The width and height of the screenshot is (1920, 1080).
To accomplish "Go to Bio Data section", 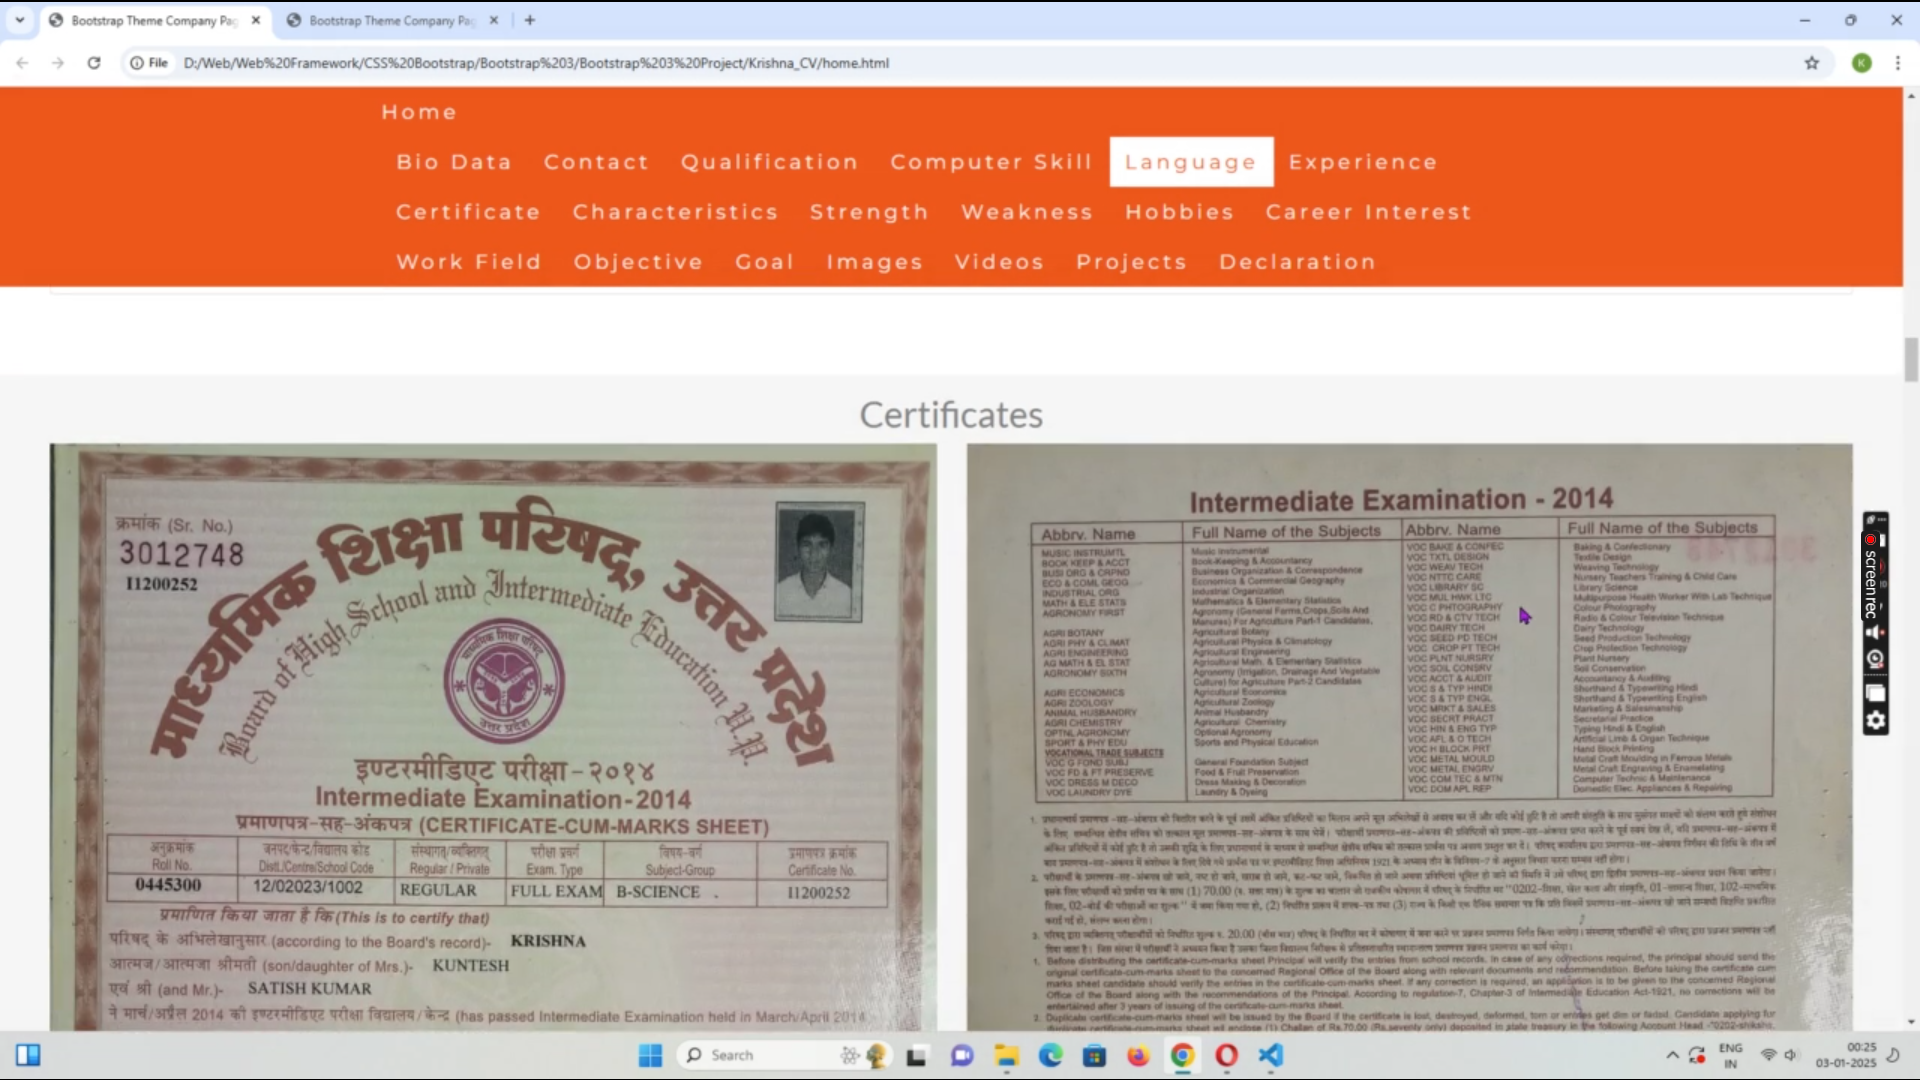I will [x=454, y=162].
